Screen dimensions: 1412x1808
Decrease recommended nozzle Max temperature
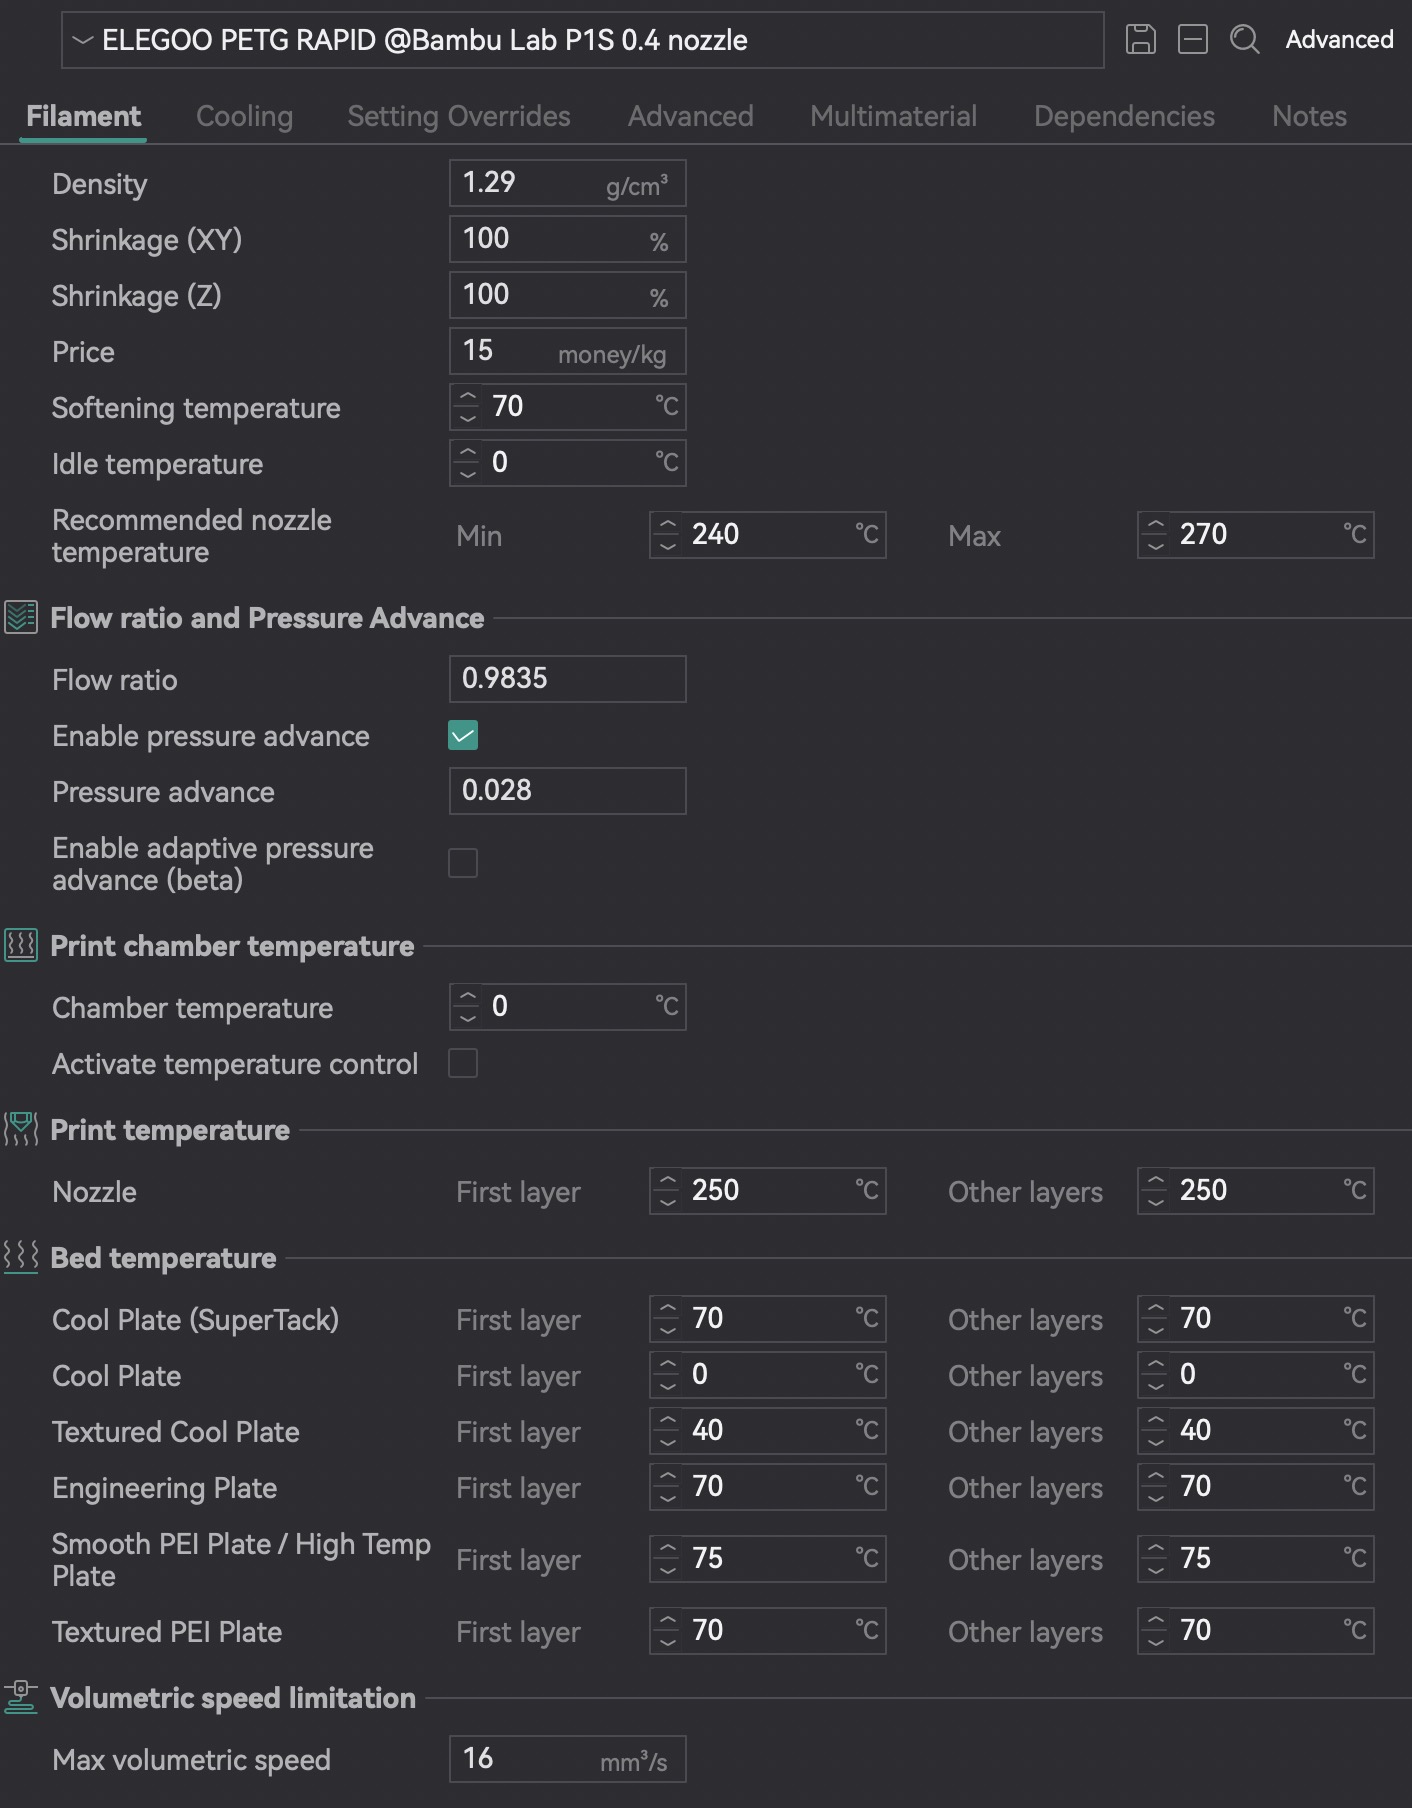click(x=1155, y=546)
